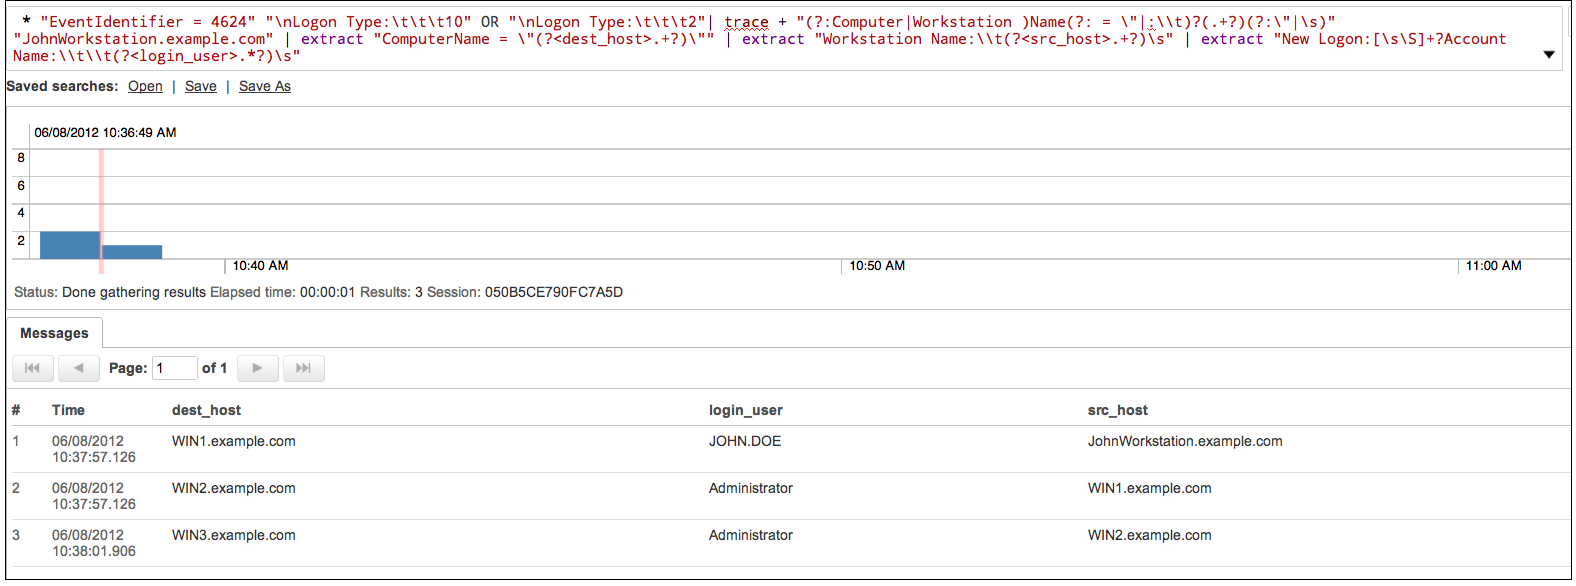Sort by the Time column header
The height and width of the screenshot is (586, 1576).
click(x=68, y=410)
